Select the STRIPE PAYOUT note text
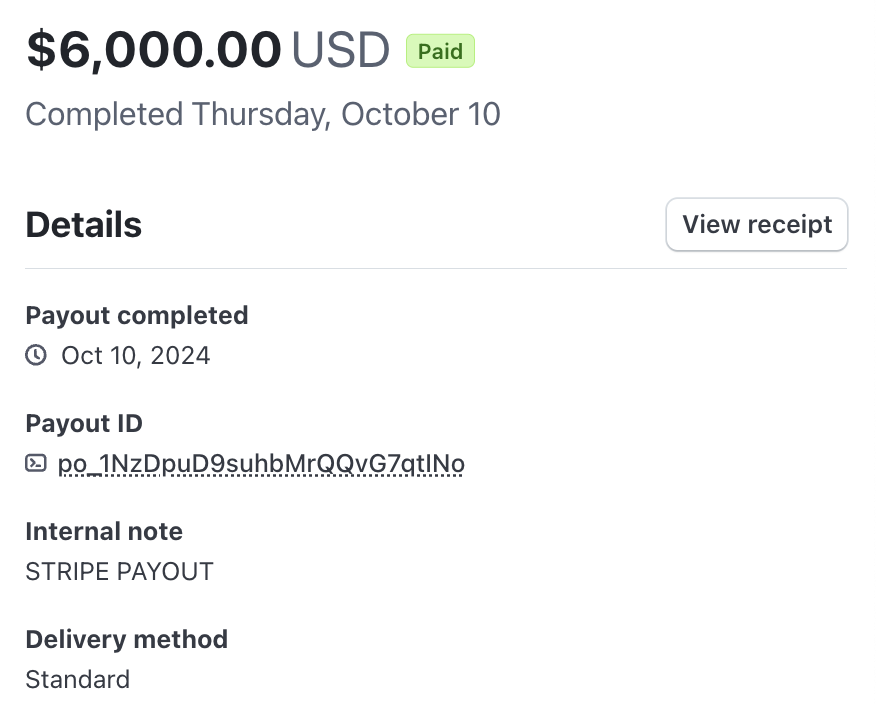 (120, 572)
